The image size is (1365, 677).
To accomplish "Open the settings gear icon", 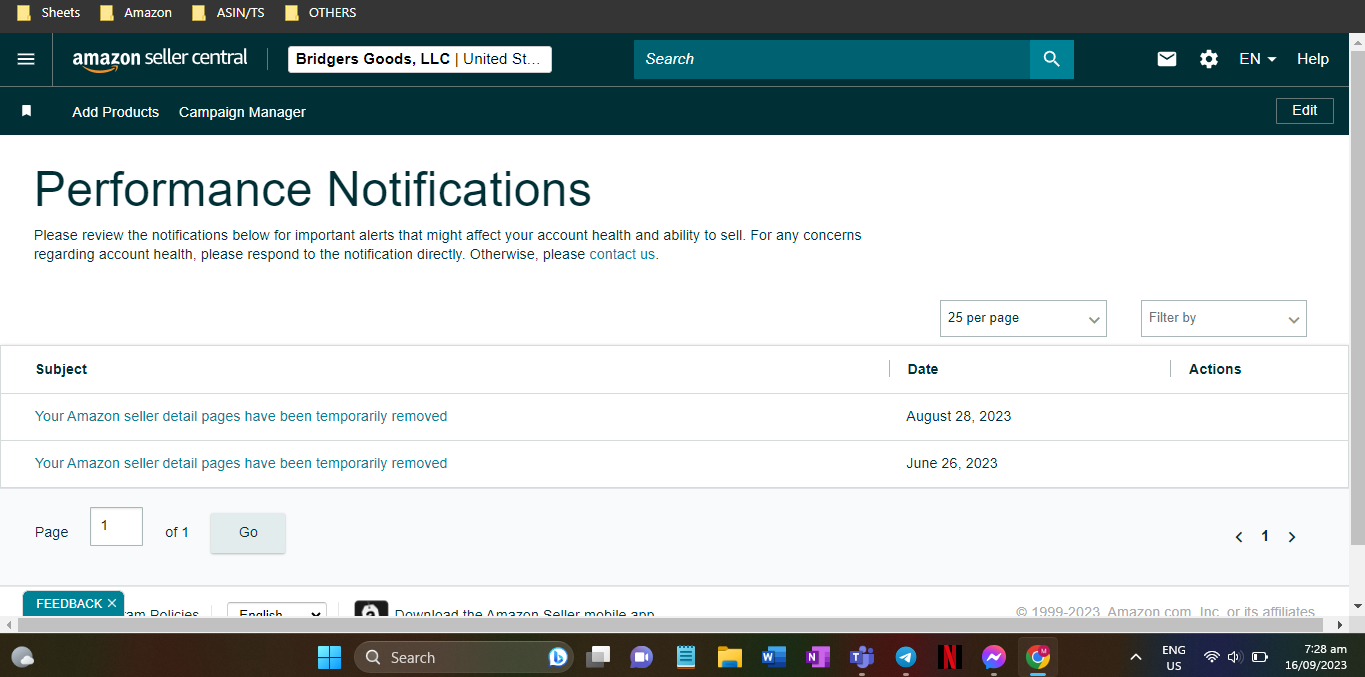I will tap(1209, 59).
